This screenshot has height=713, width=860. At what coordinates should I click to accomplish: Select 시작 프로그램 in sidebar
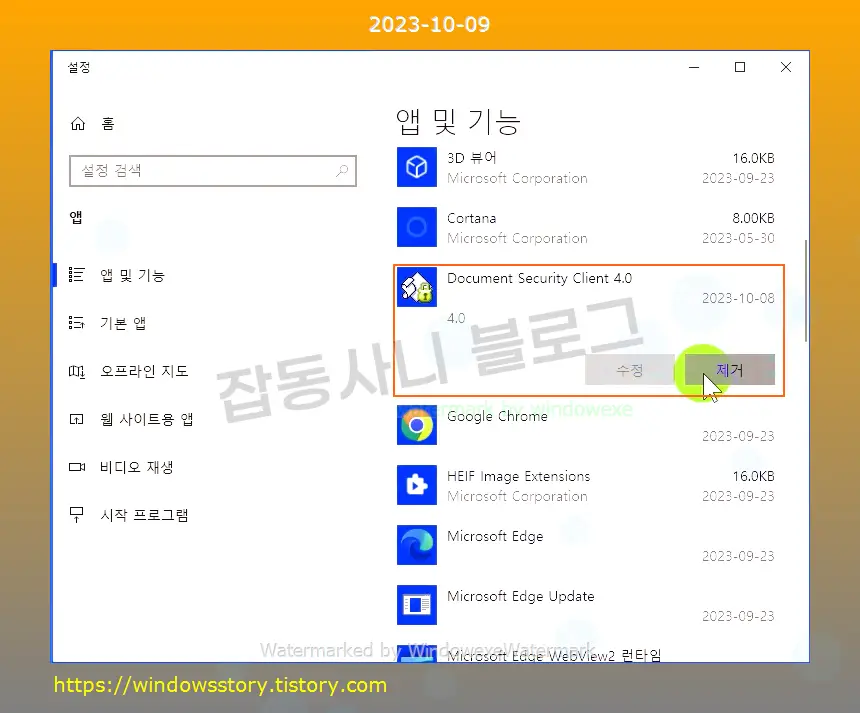pos(144,515)
